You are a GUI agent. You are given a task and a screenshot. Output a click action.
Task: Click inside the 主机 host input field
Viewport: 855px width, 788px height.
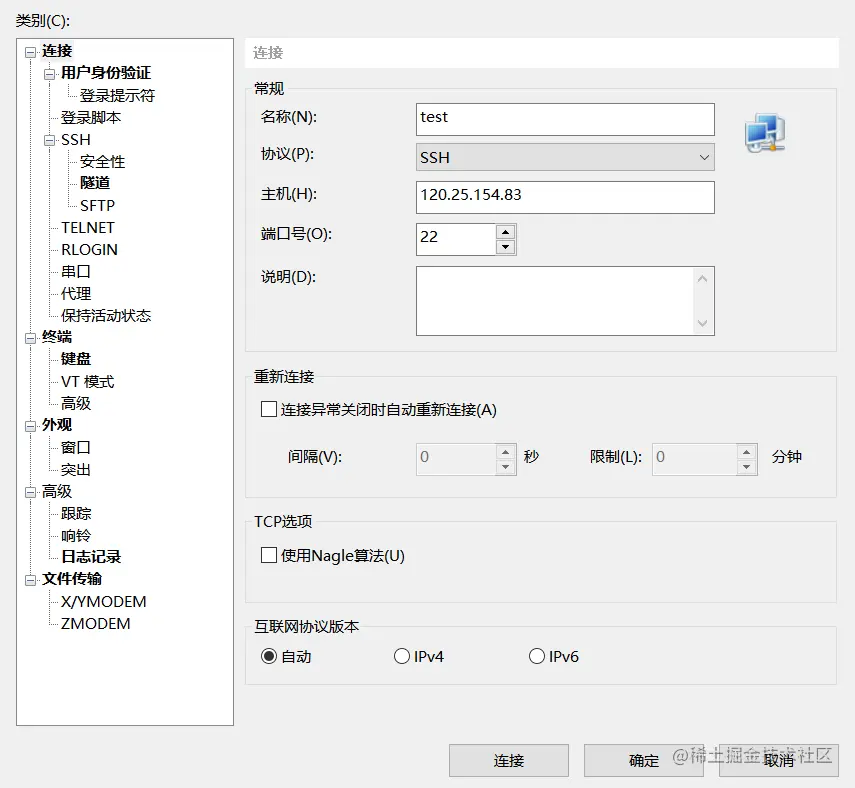click(565, 197)
